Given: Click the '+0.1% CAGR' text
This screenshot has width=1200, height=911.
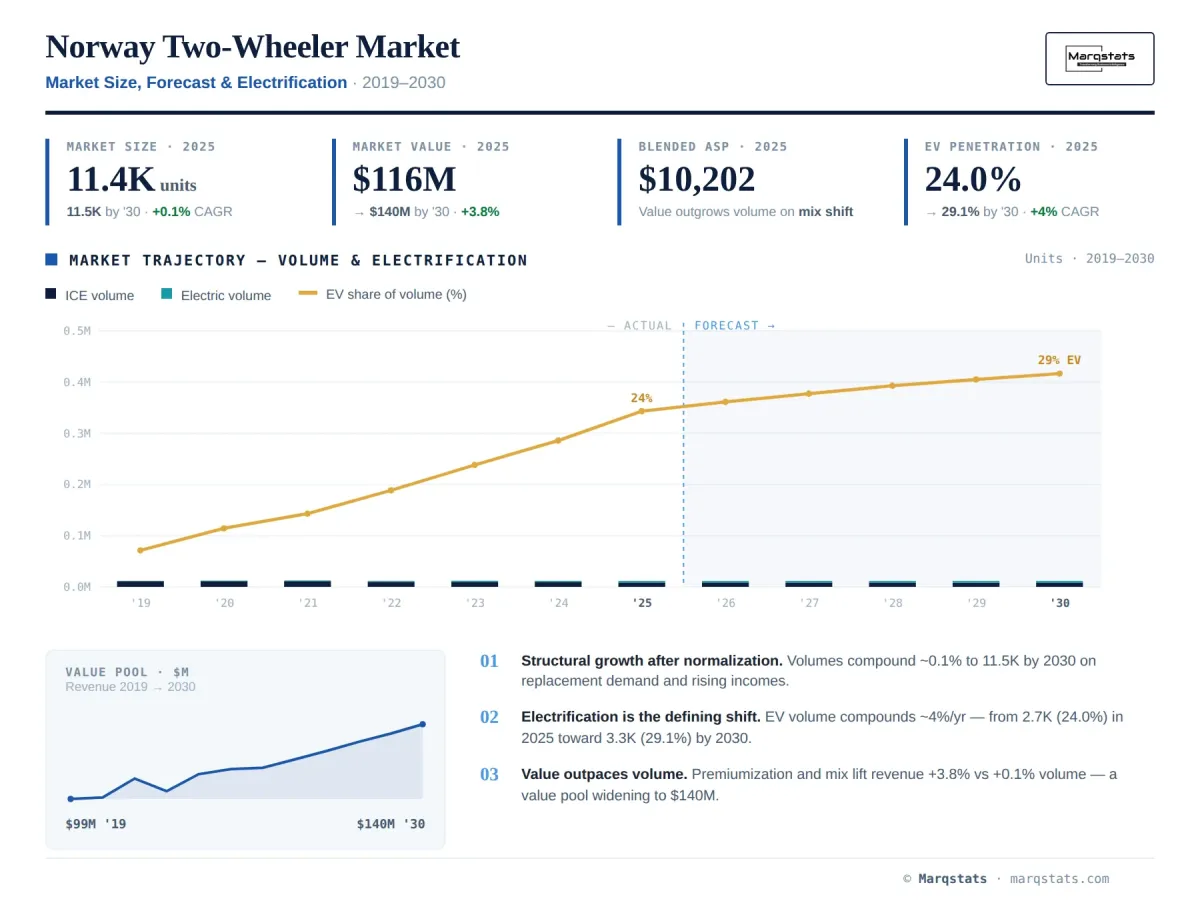Looking at the screenshot, I should point(192,212).
